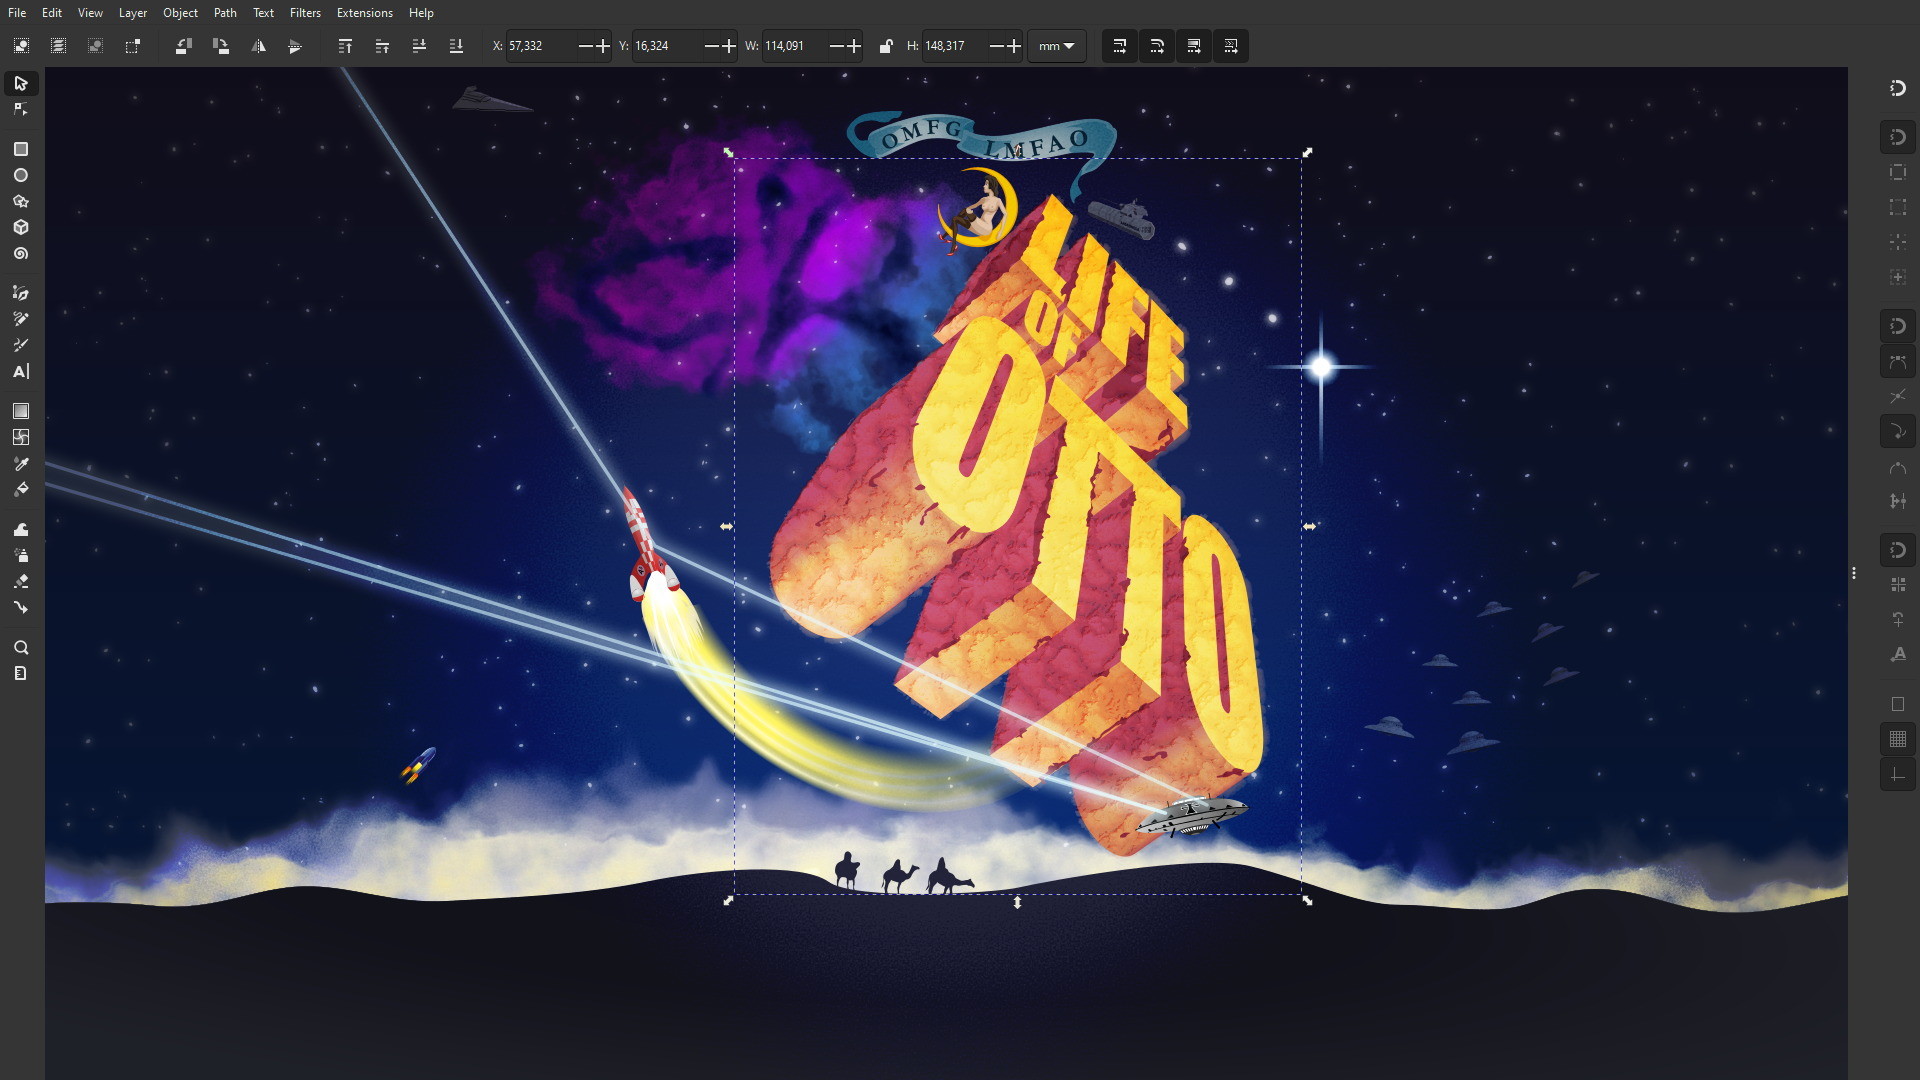Open the Extensions menu
The width and height of the screenshot is (1920, 1080).
[364, 13]
